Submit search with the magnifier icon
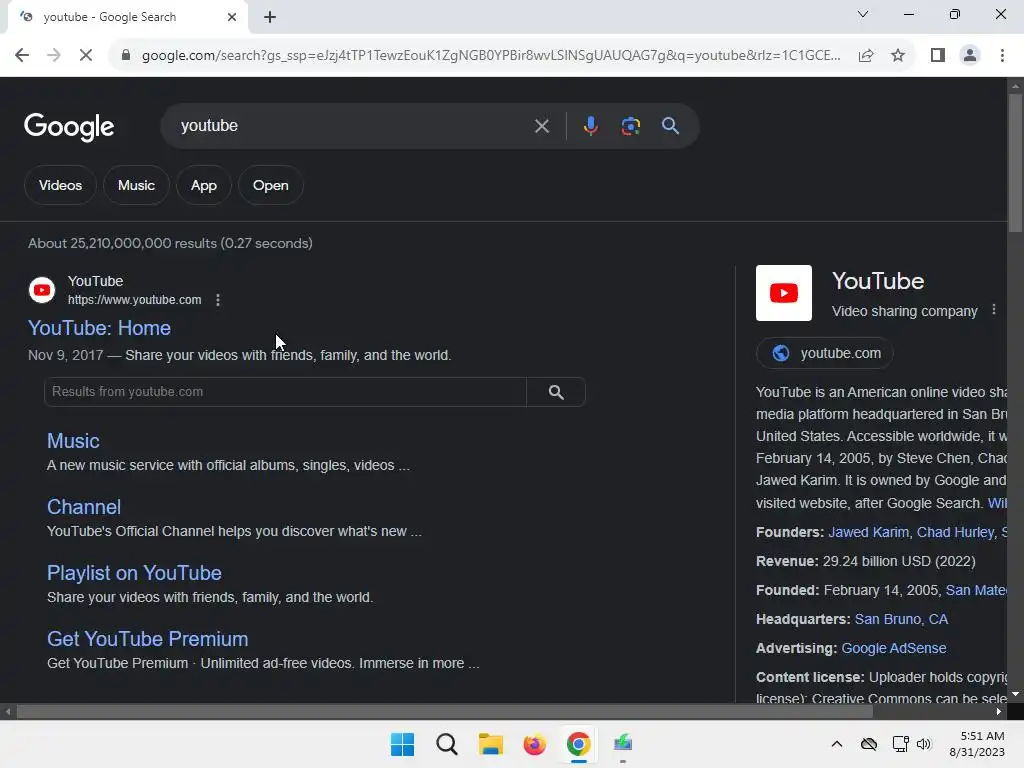This screenshot has height=768, width=1024. coord(670,126)
